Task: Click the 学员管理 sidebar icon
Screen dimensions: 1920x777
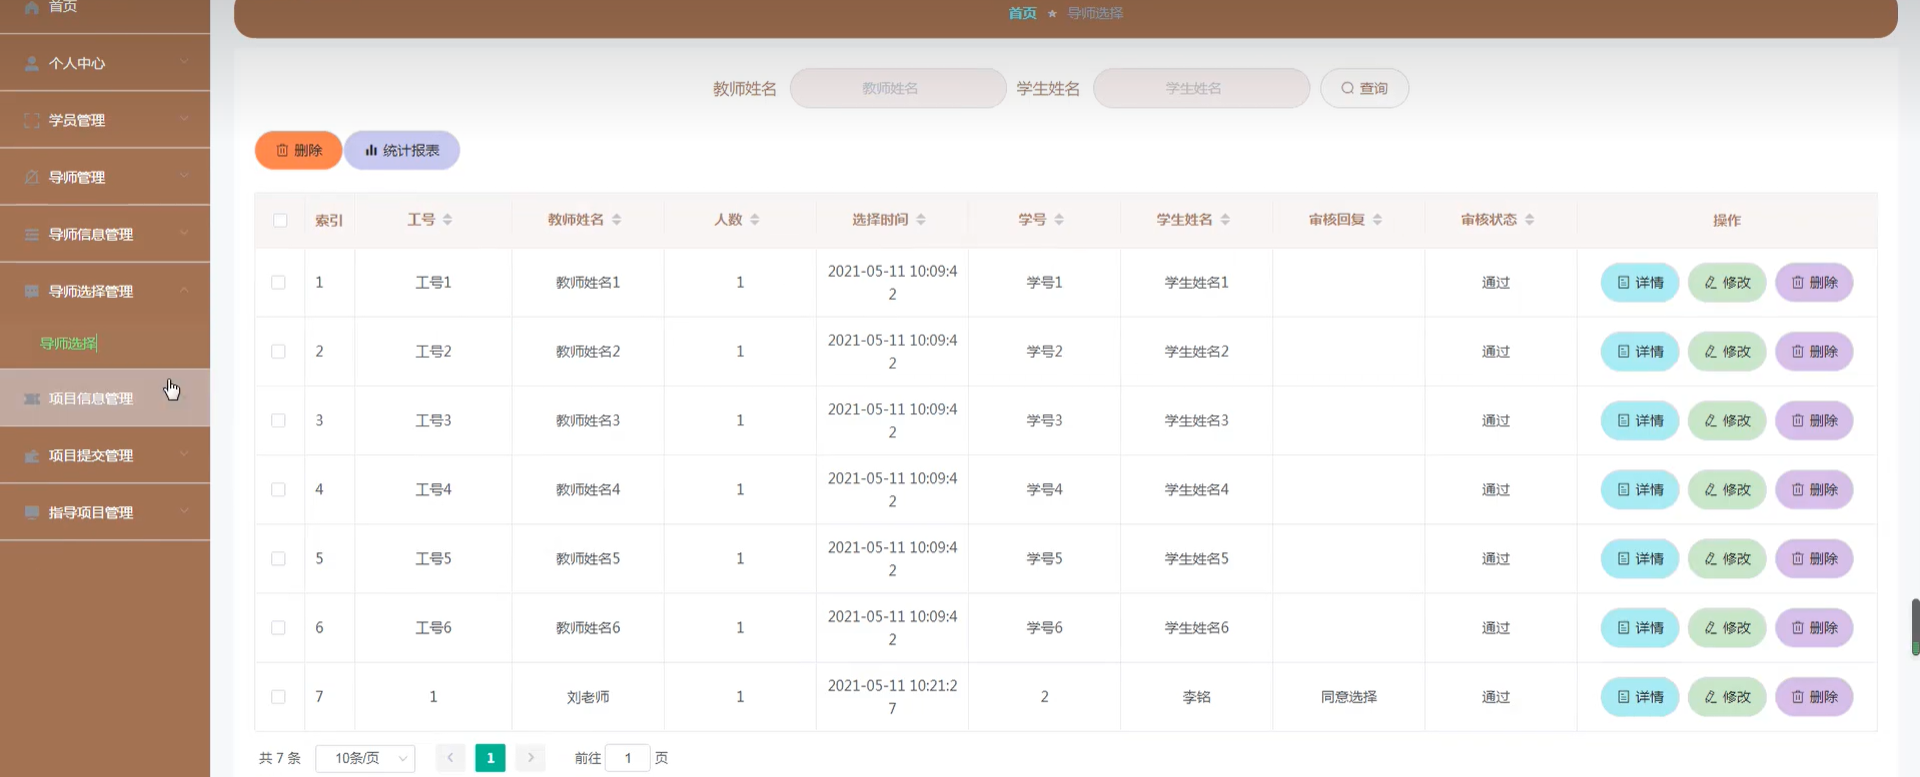Action: 32,120
